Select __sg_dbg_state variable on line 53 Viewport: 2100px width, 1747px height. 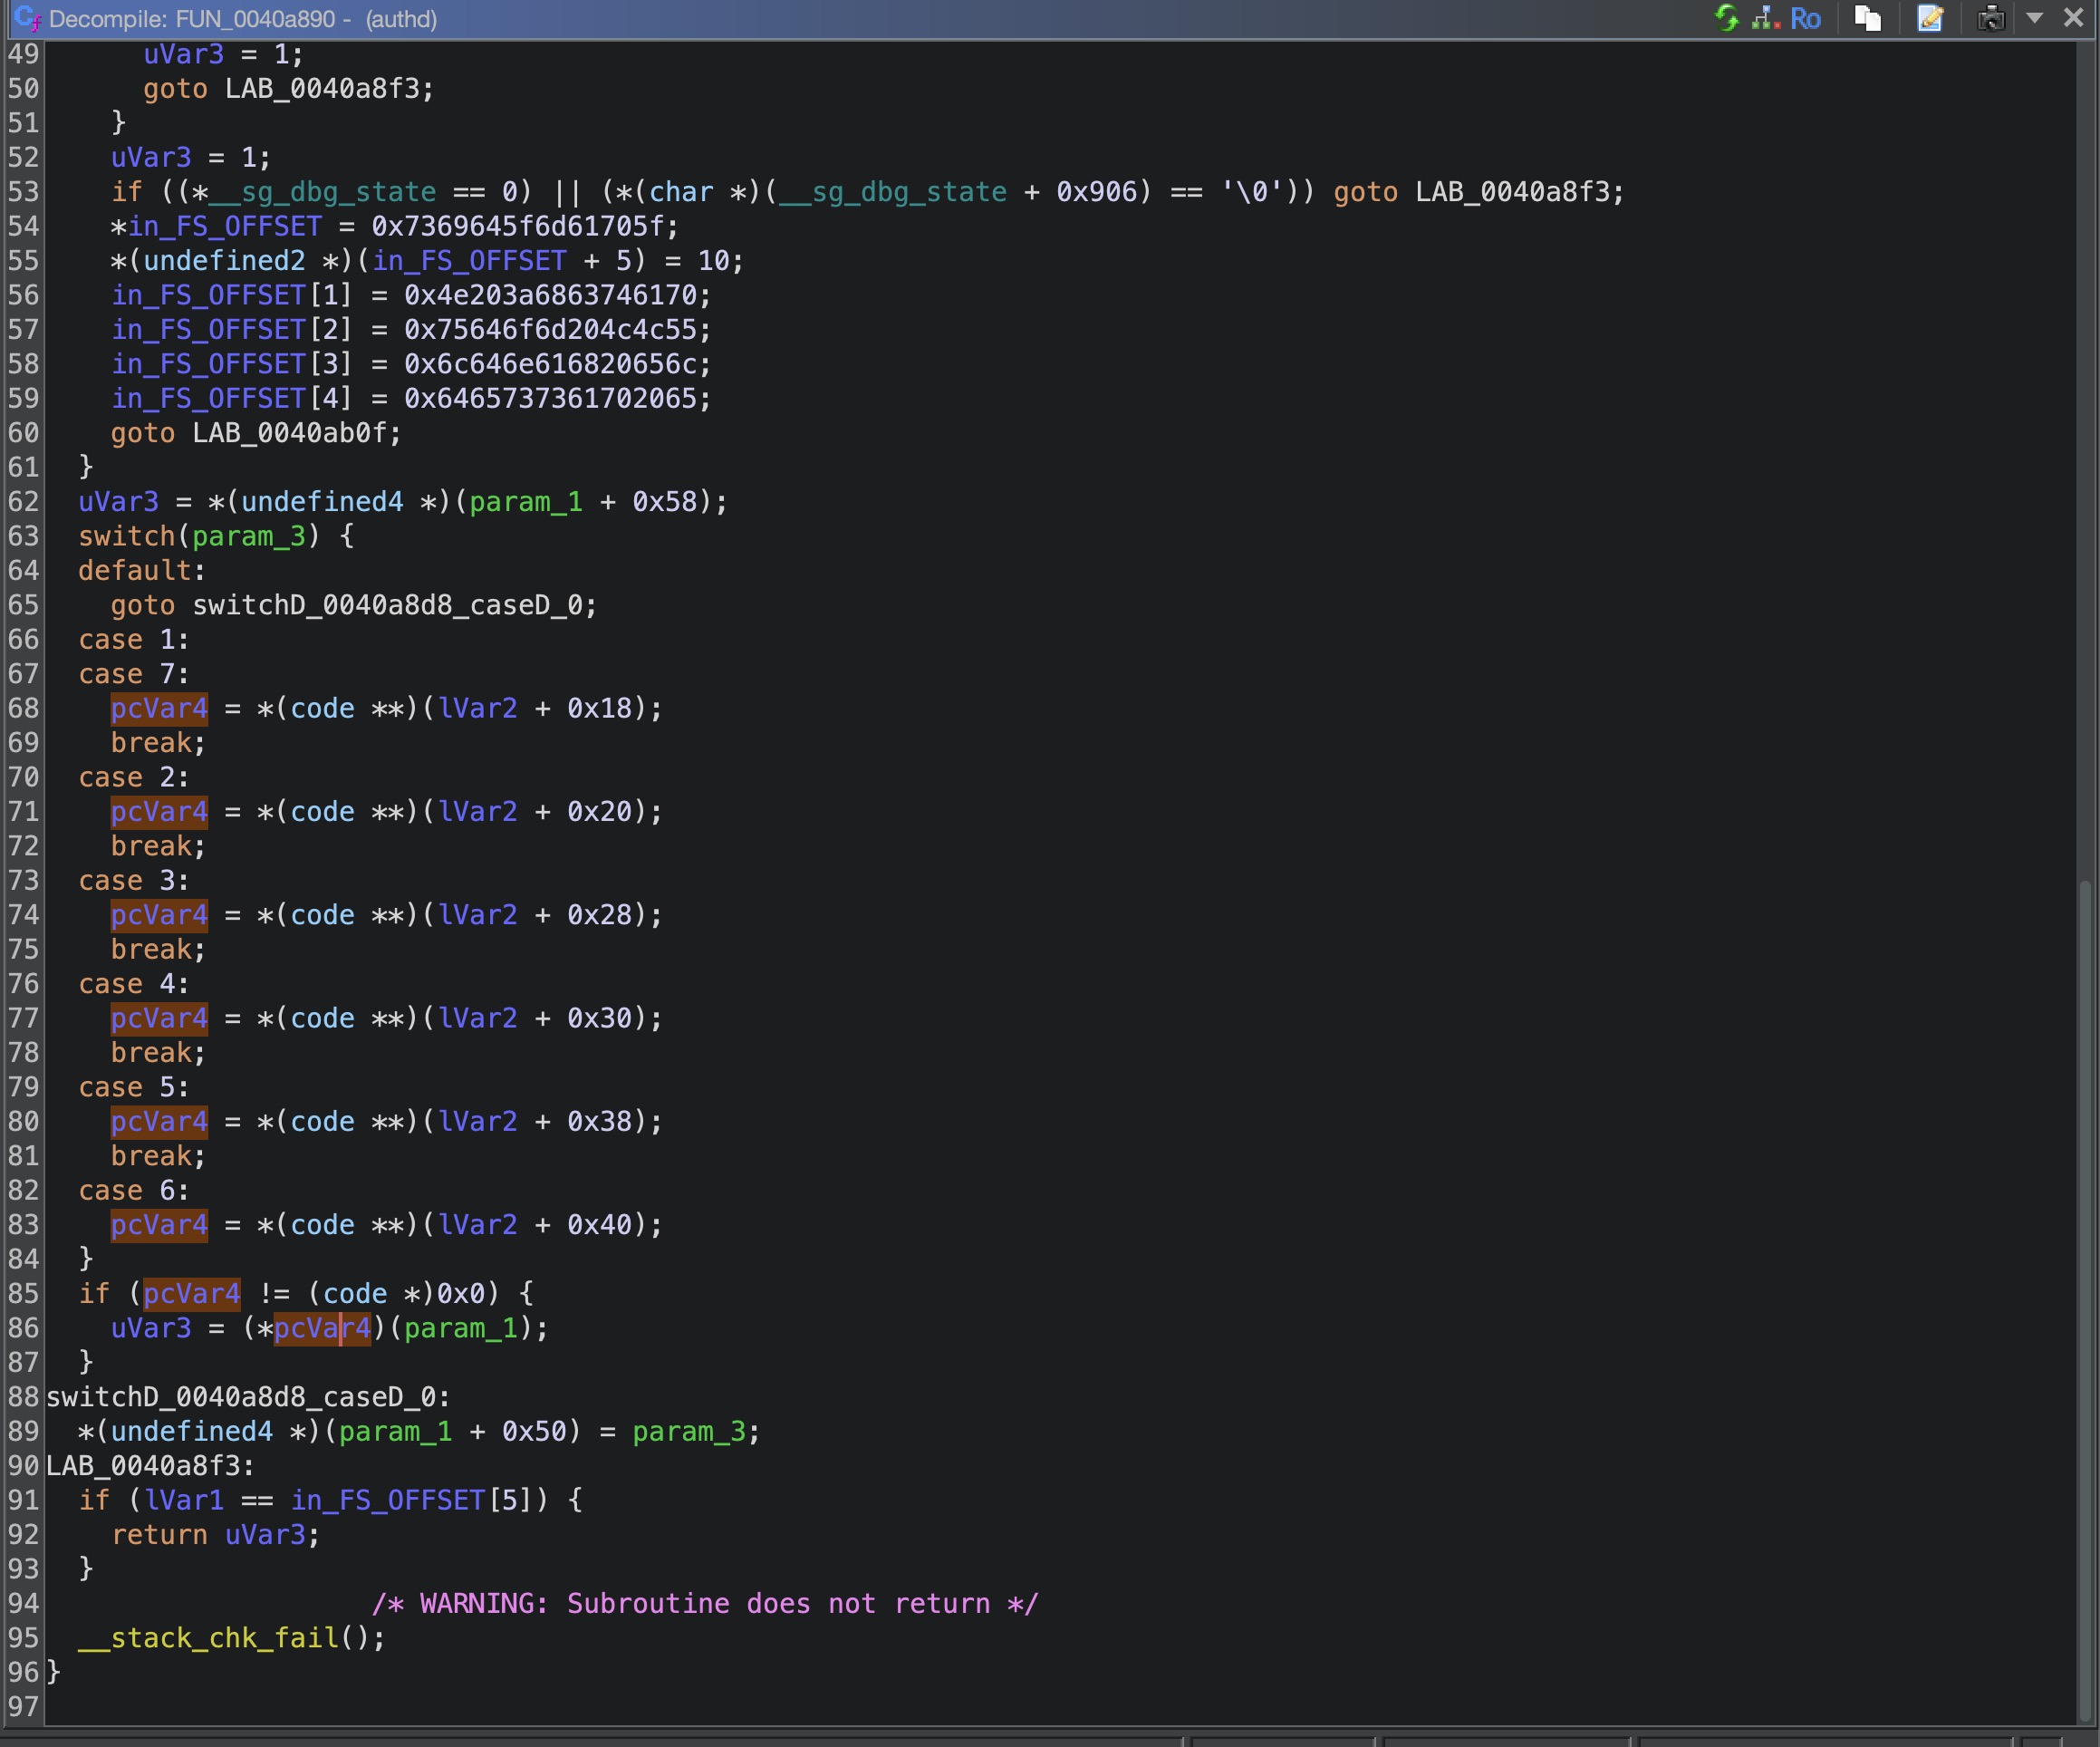pos(322,192)
